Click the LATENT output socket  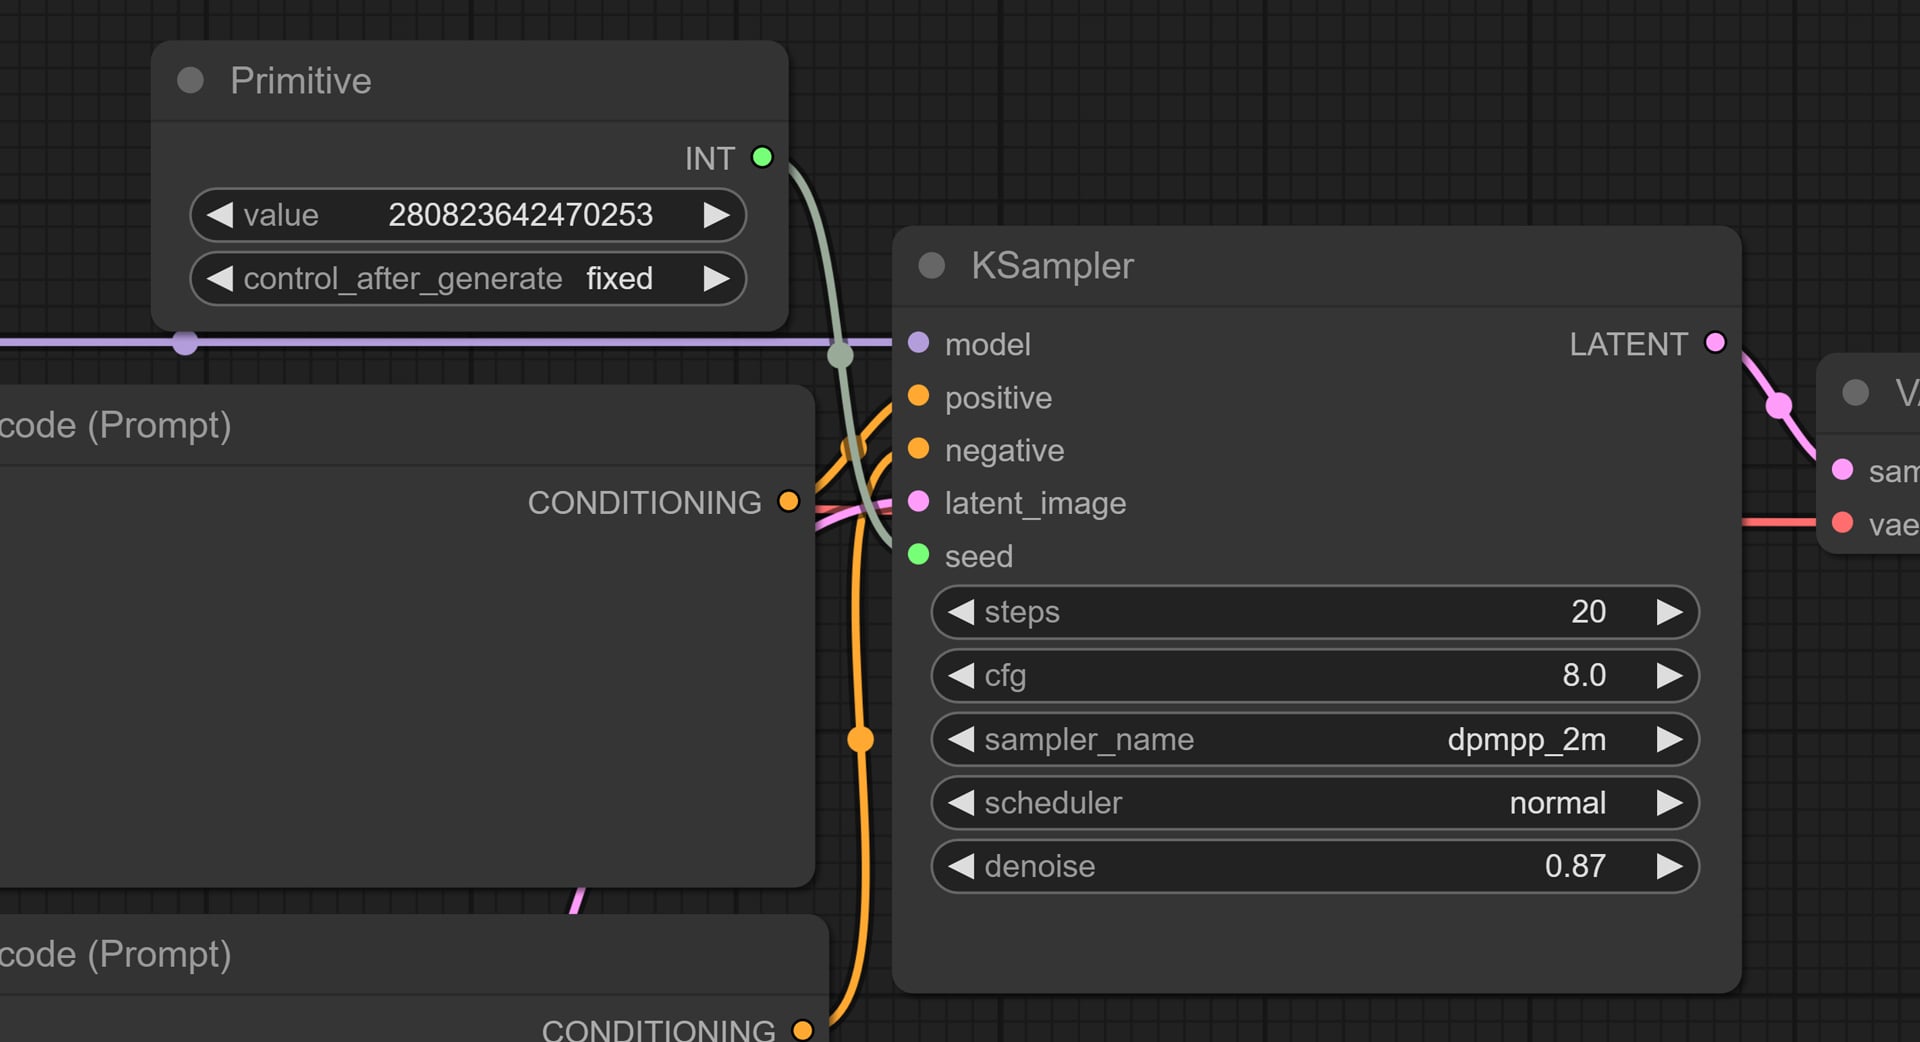(1715, 343)
